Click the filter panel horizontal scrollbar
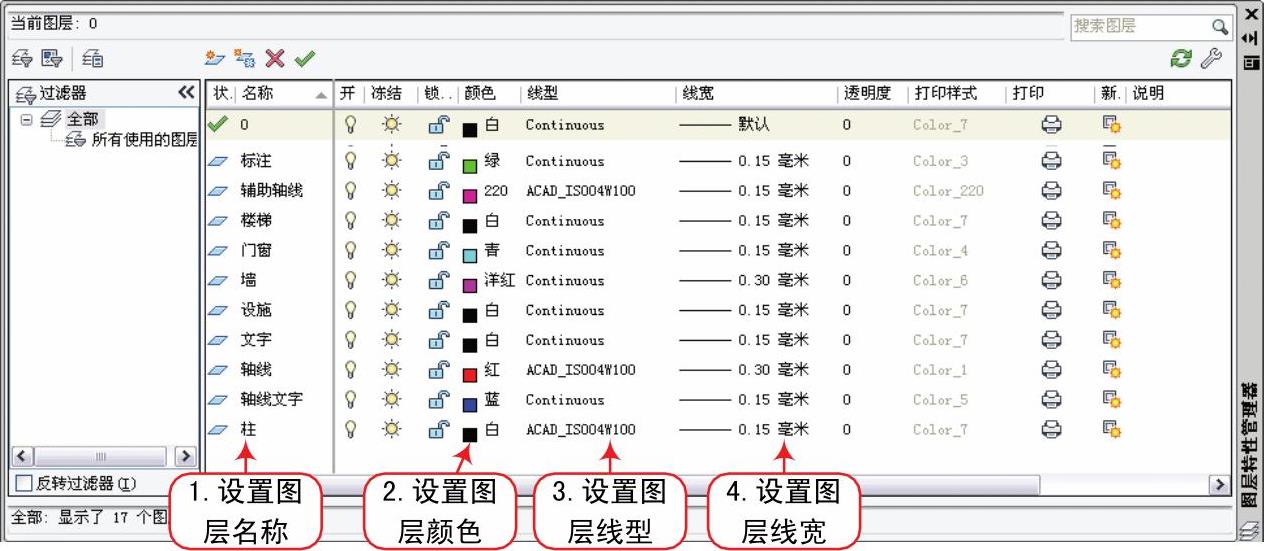Viewport: 1264px width, 551px height. tap(102, 456)
